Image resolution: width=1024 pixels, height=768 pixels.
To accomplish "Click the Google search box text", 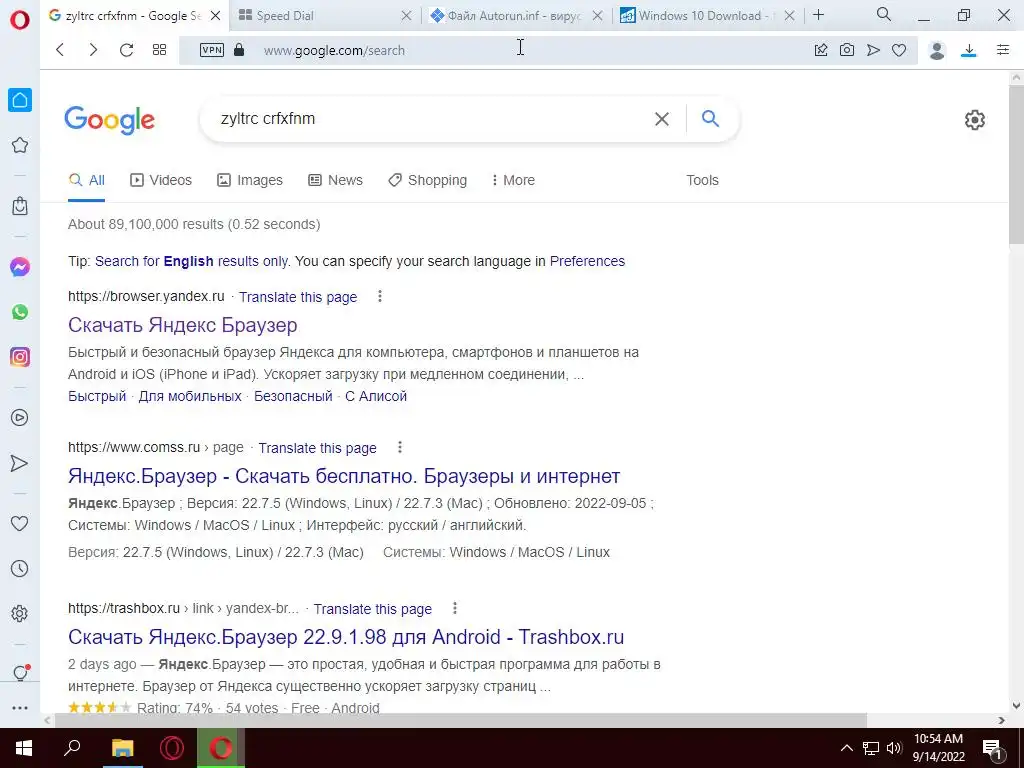I will coord(268,119).
